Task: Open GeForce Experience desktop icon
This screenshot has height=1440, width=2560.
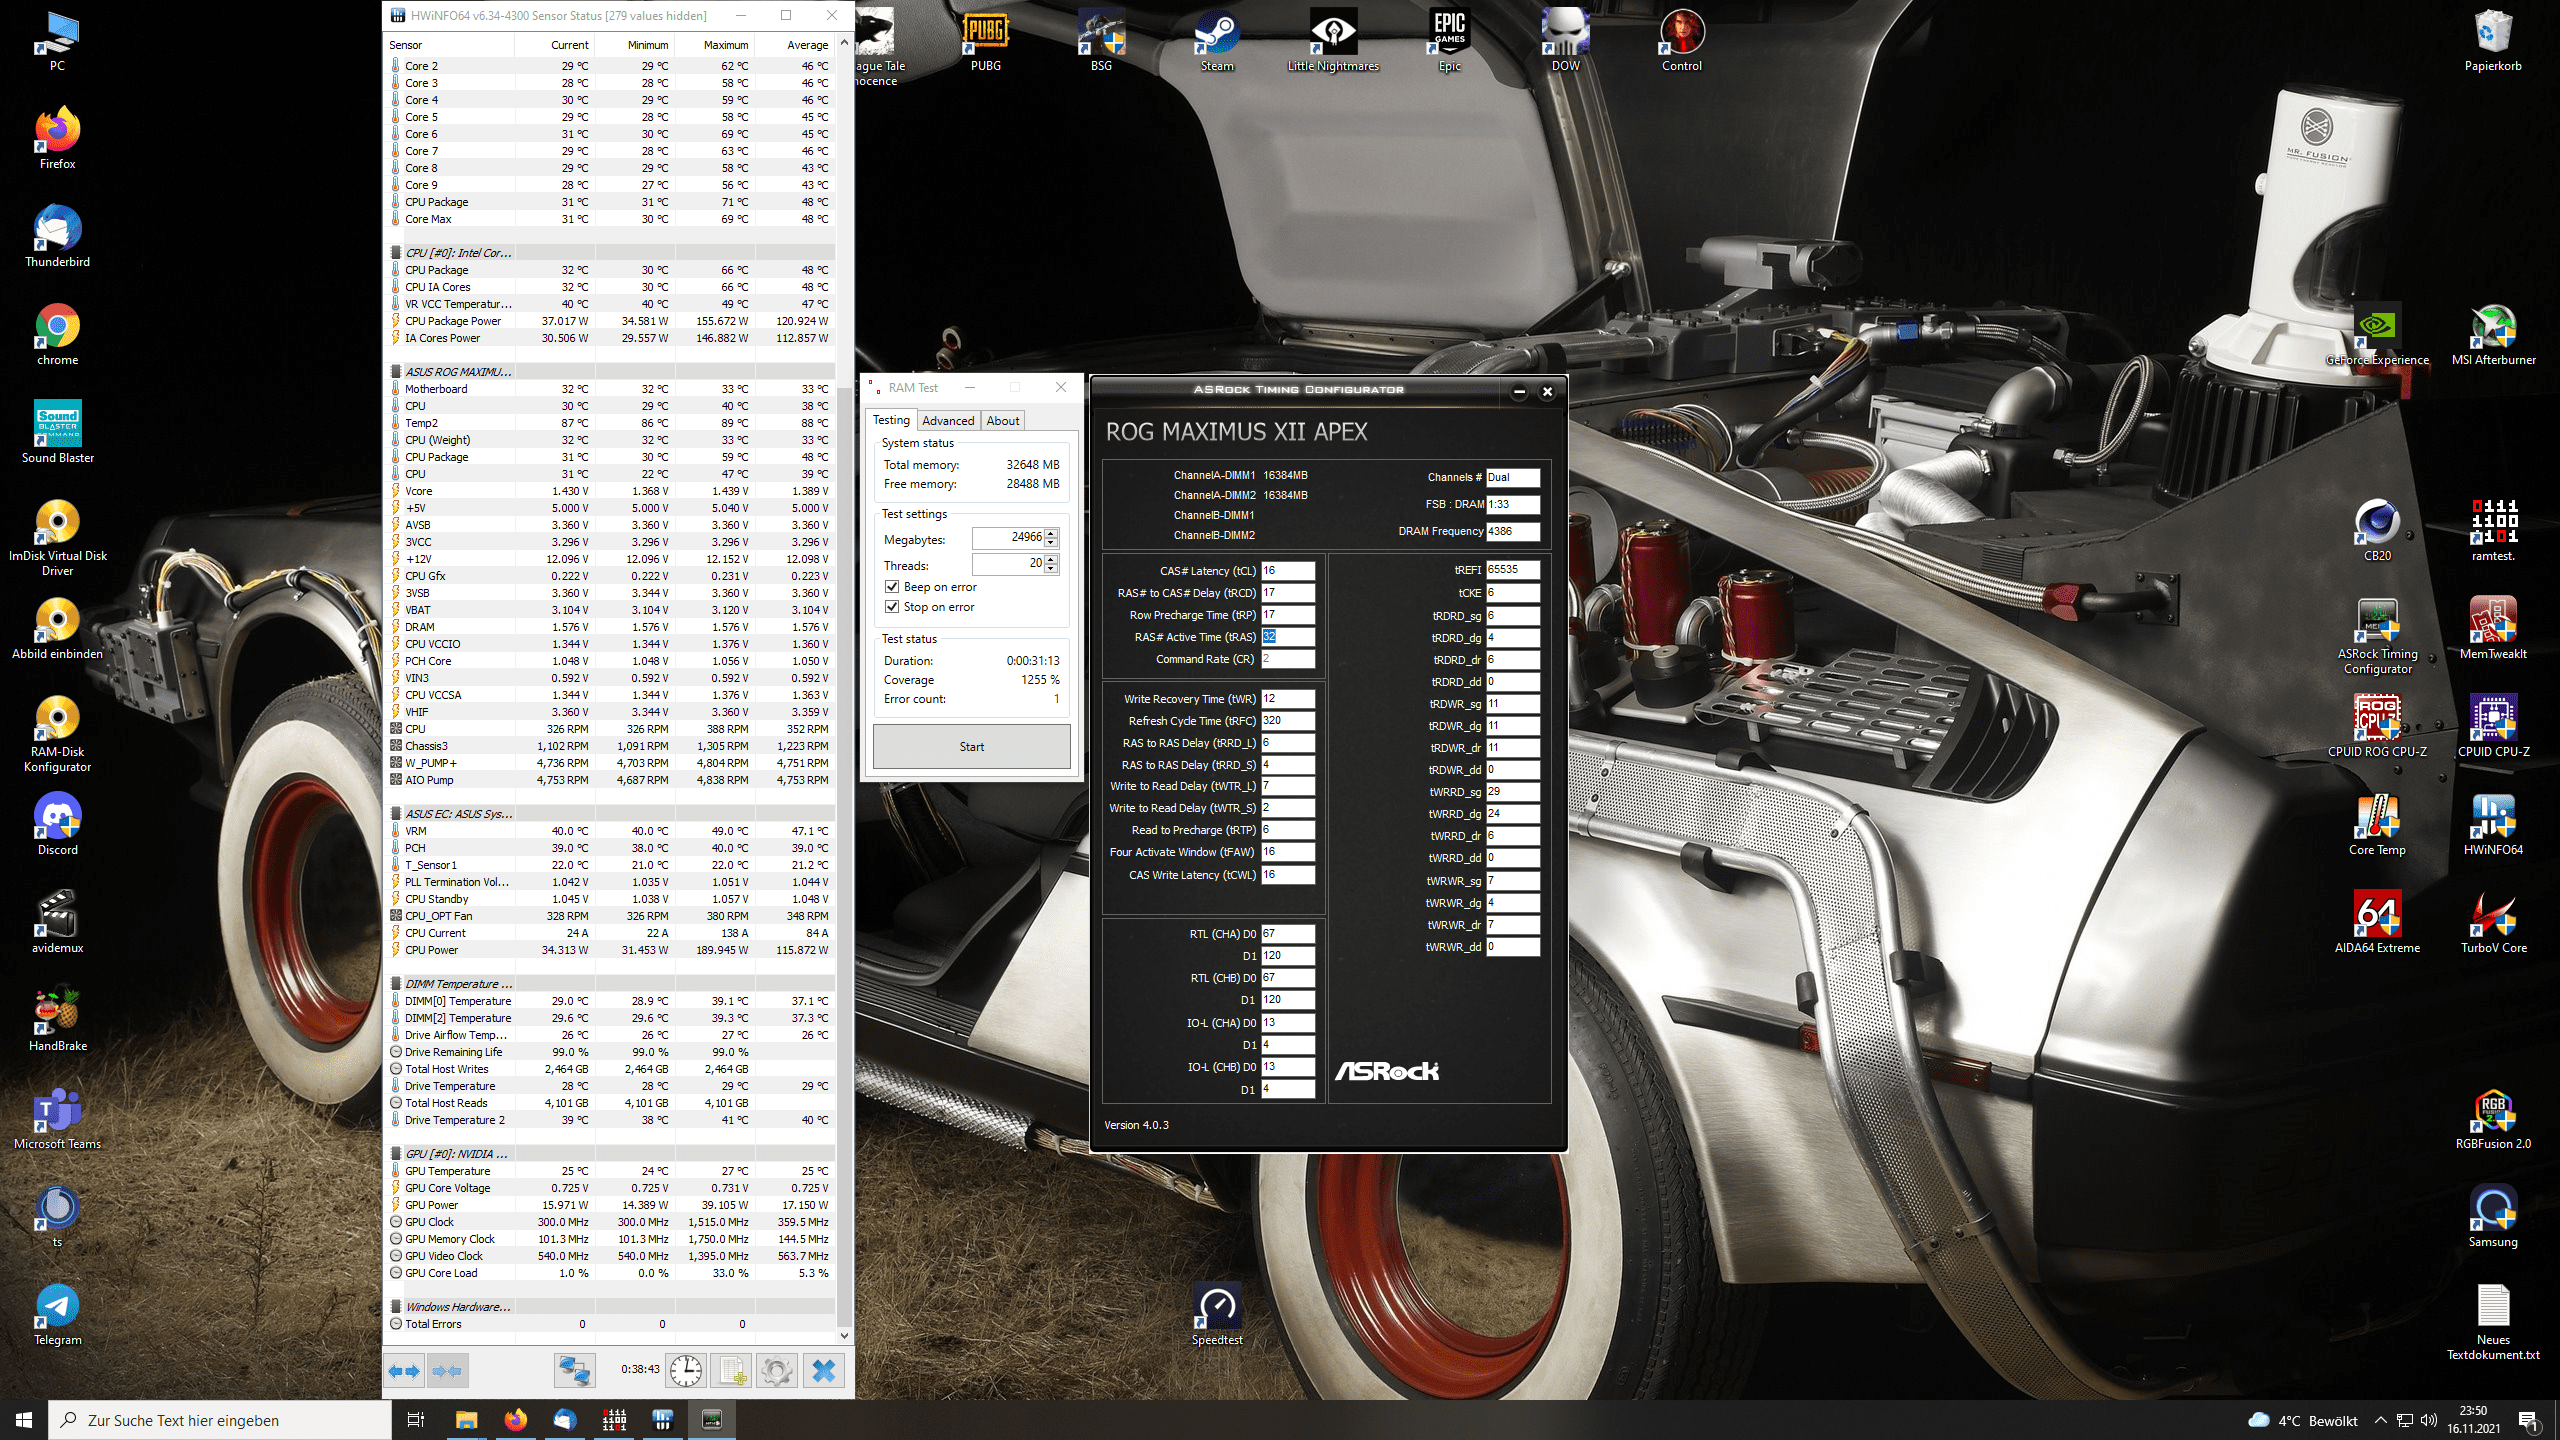Action: coord(2377,334)
